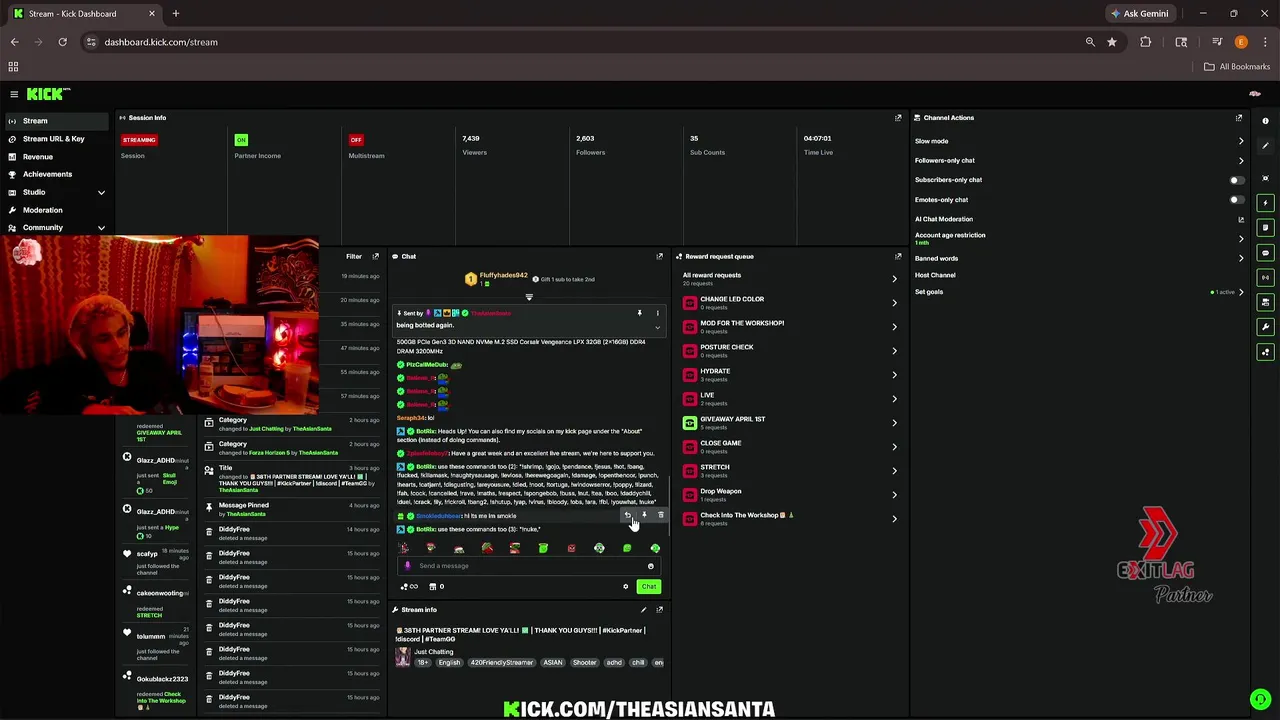Click the broadcast signal icon in the right toolbar
1280x720 pixels.
click(x=1265, y=277)
